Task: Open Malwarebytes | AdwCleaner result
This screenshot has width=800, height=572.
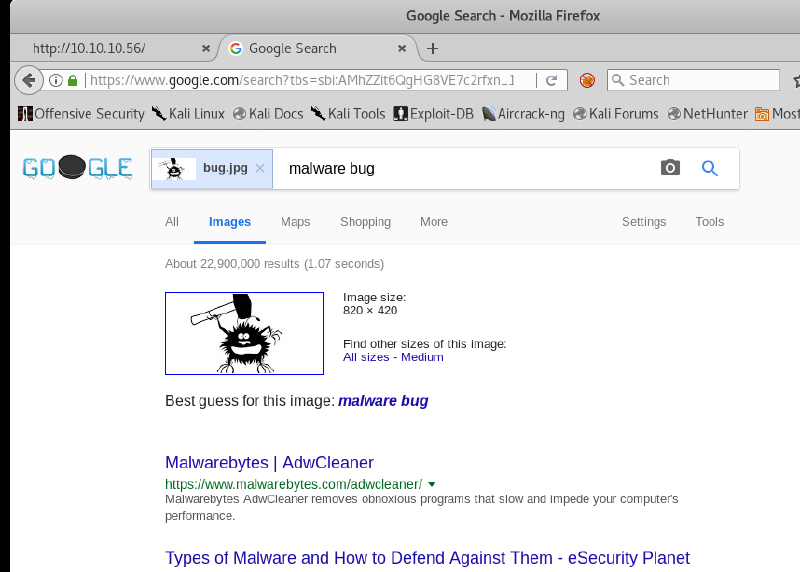Action: [x=269, y=462]
